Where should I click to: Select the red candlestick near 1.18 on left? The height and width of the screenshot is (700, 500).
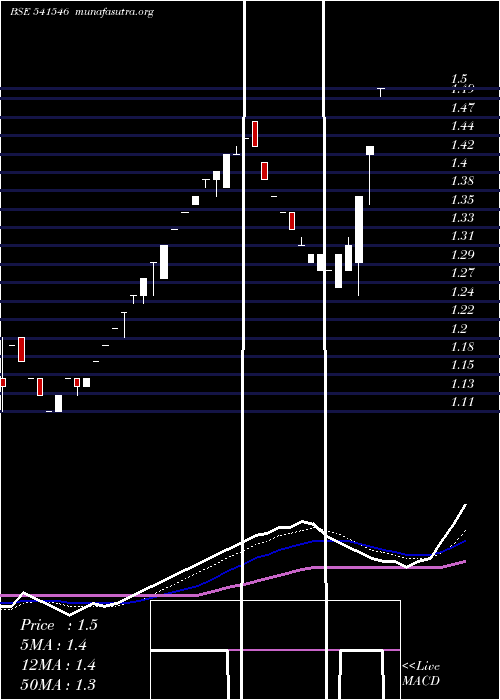(21, 349)
